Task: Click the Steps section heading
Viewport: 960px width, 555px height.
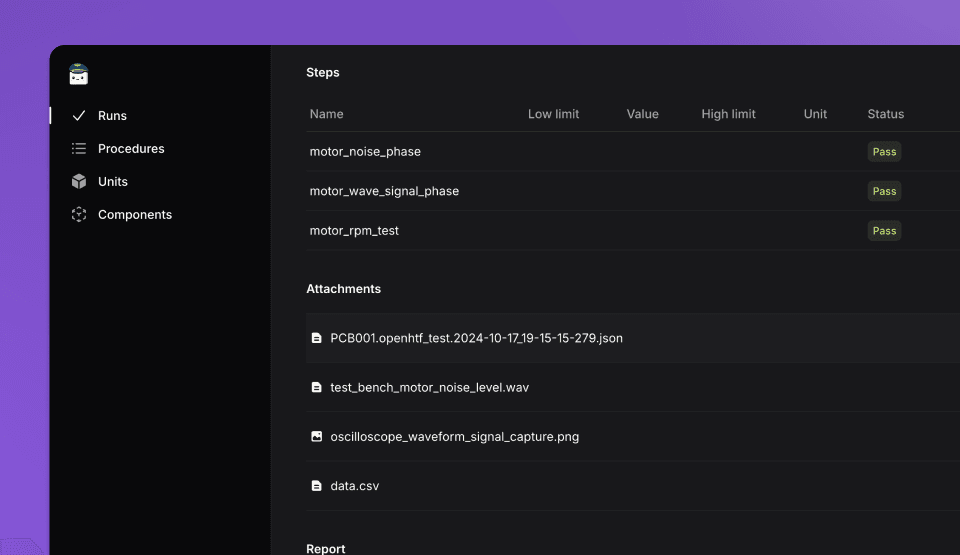Action: tap(323, 72)
